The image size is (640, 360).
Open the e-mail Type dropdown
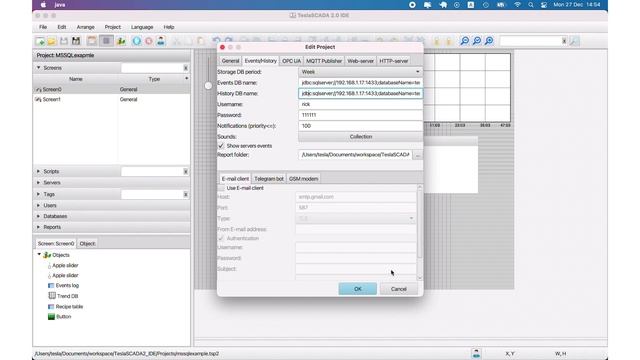355,218
